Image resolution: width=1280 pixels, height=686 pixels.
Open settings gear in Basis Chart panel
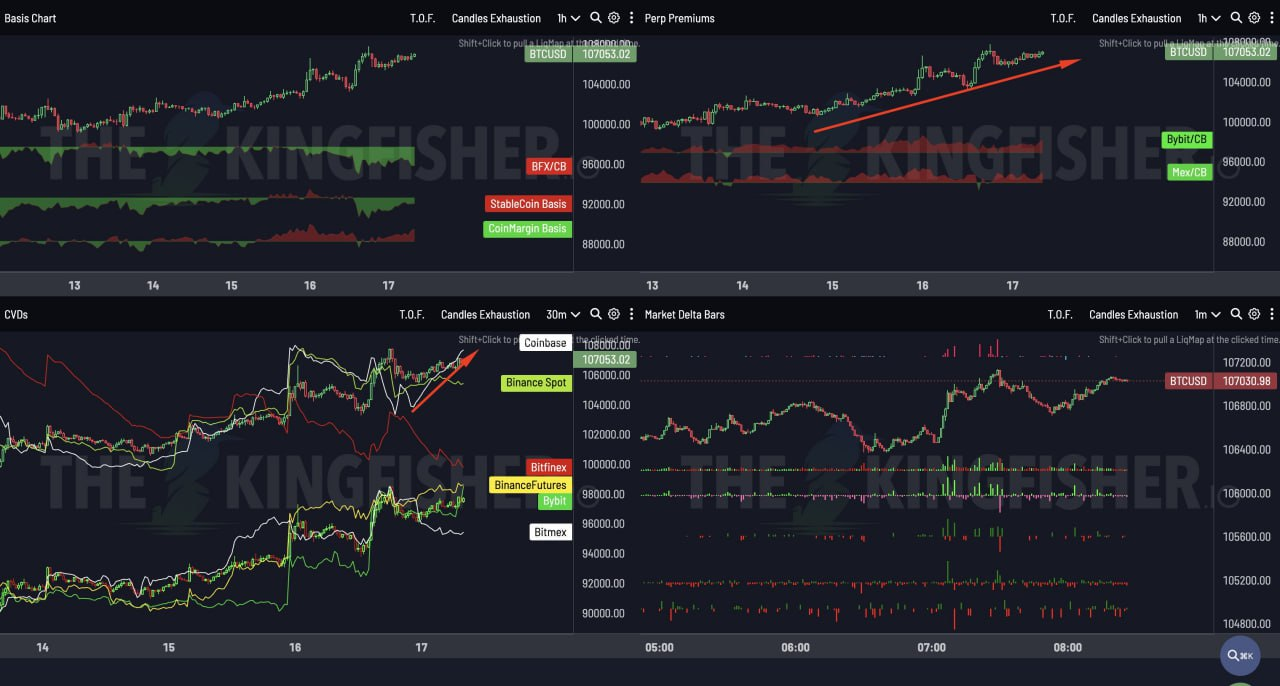tap(614, 18)
